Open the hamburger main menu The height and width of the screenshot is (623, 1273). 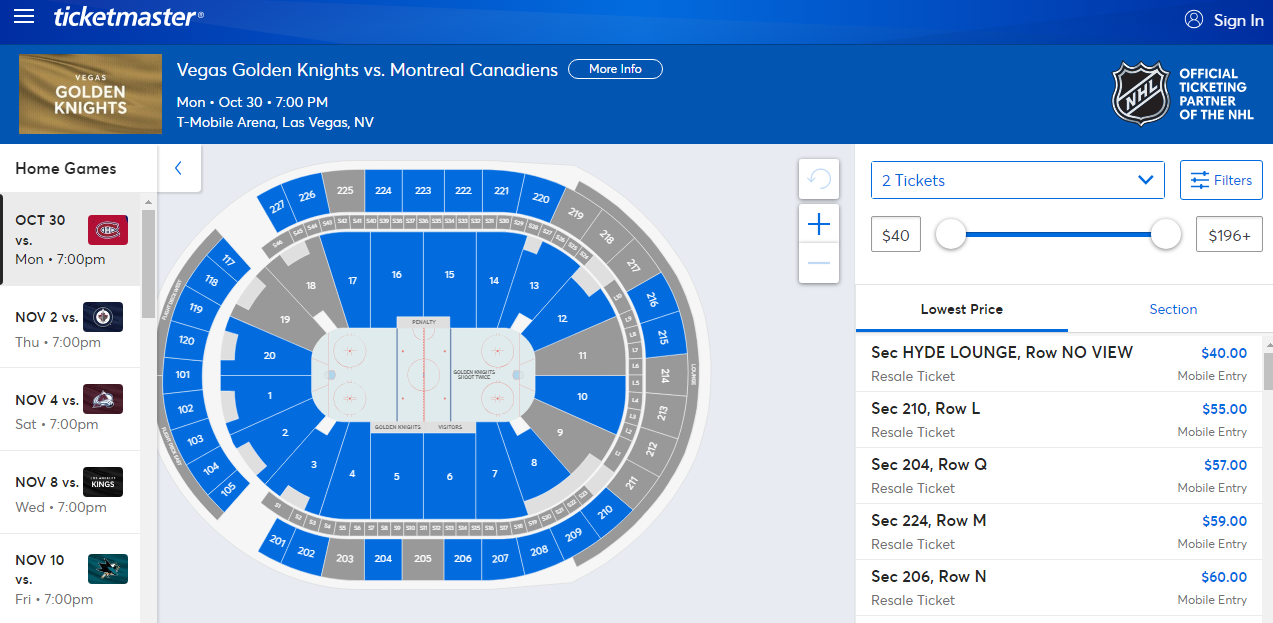point(24,17)
